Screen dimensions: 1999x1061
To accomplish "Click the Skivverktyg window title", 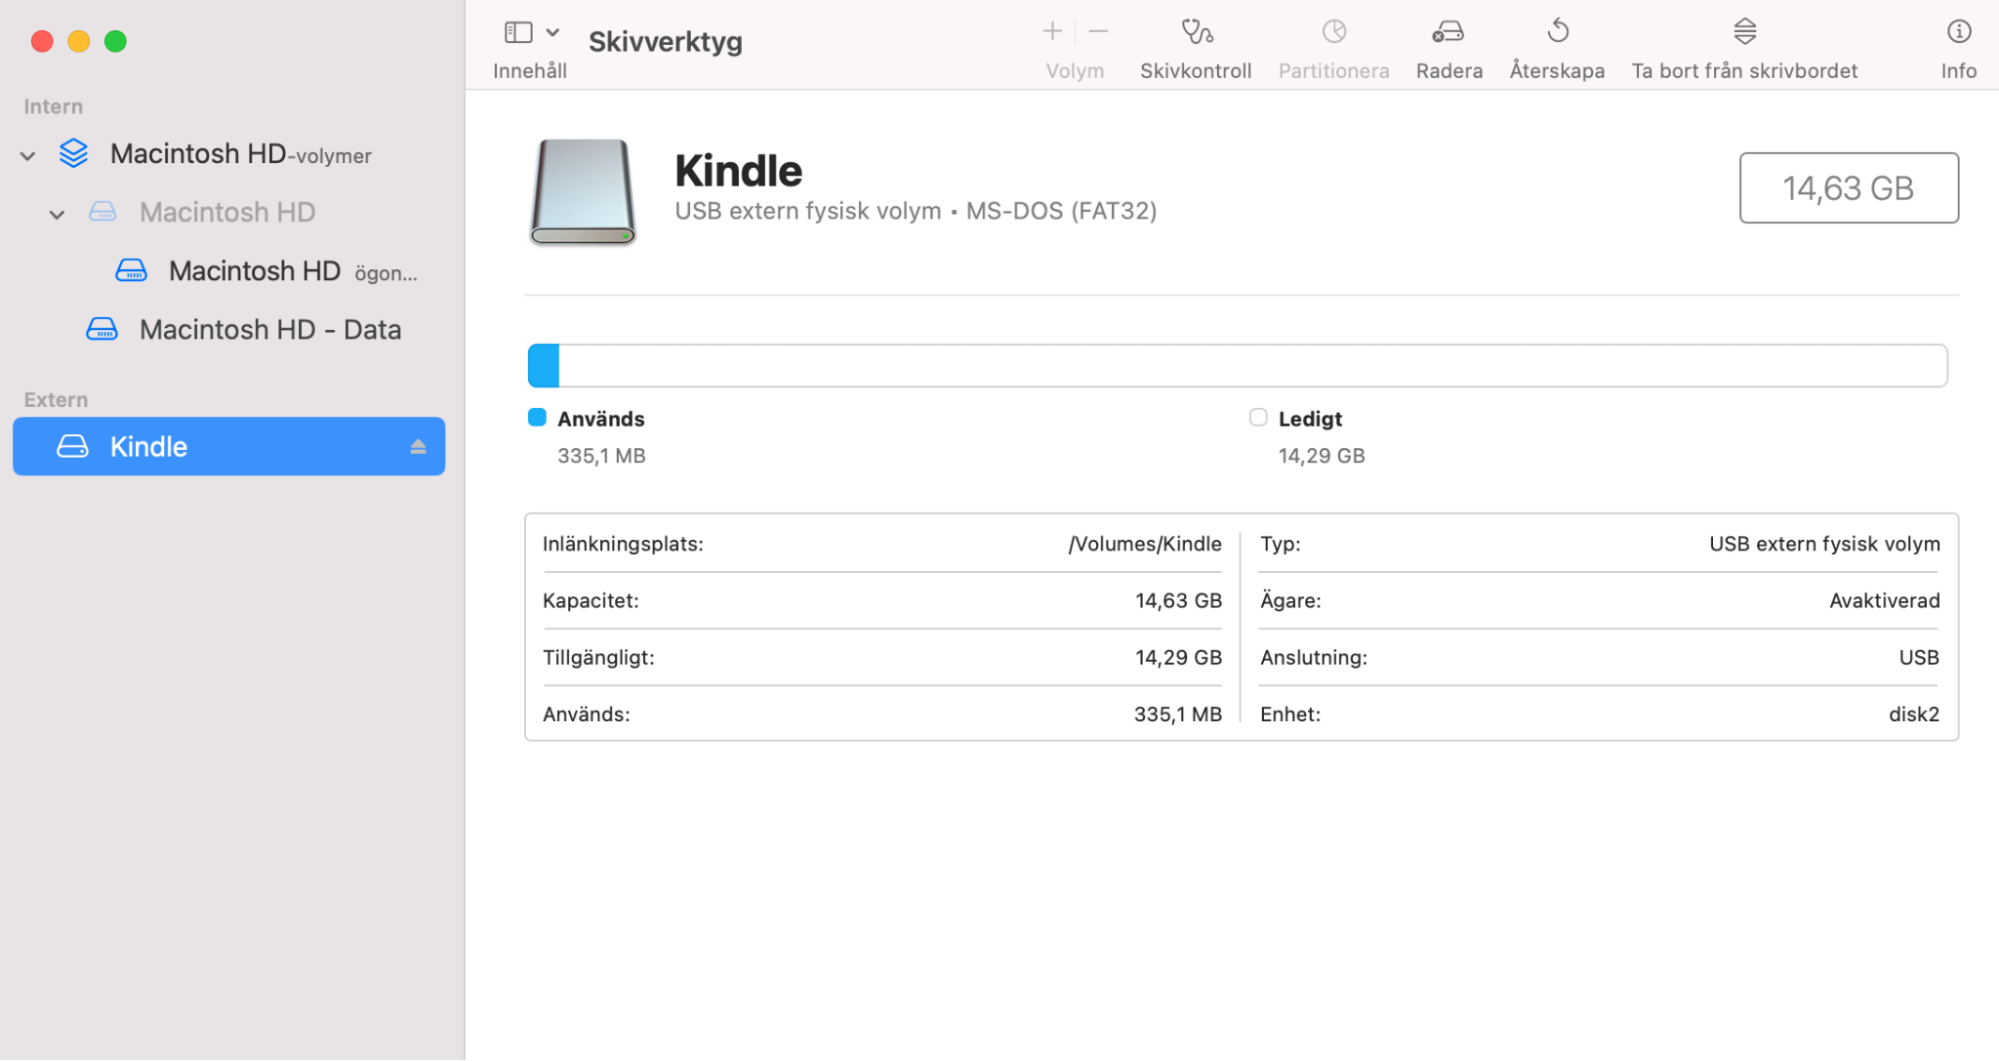I will click(x=665, y=42).
